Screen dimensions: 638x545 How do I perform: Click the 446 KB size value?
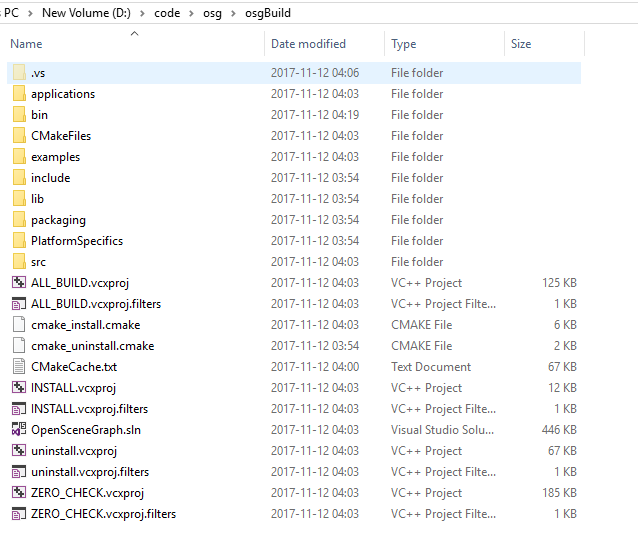[x=559, y=429]
